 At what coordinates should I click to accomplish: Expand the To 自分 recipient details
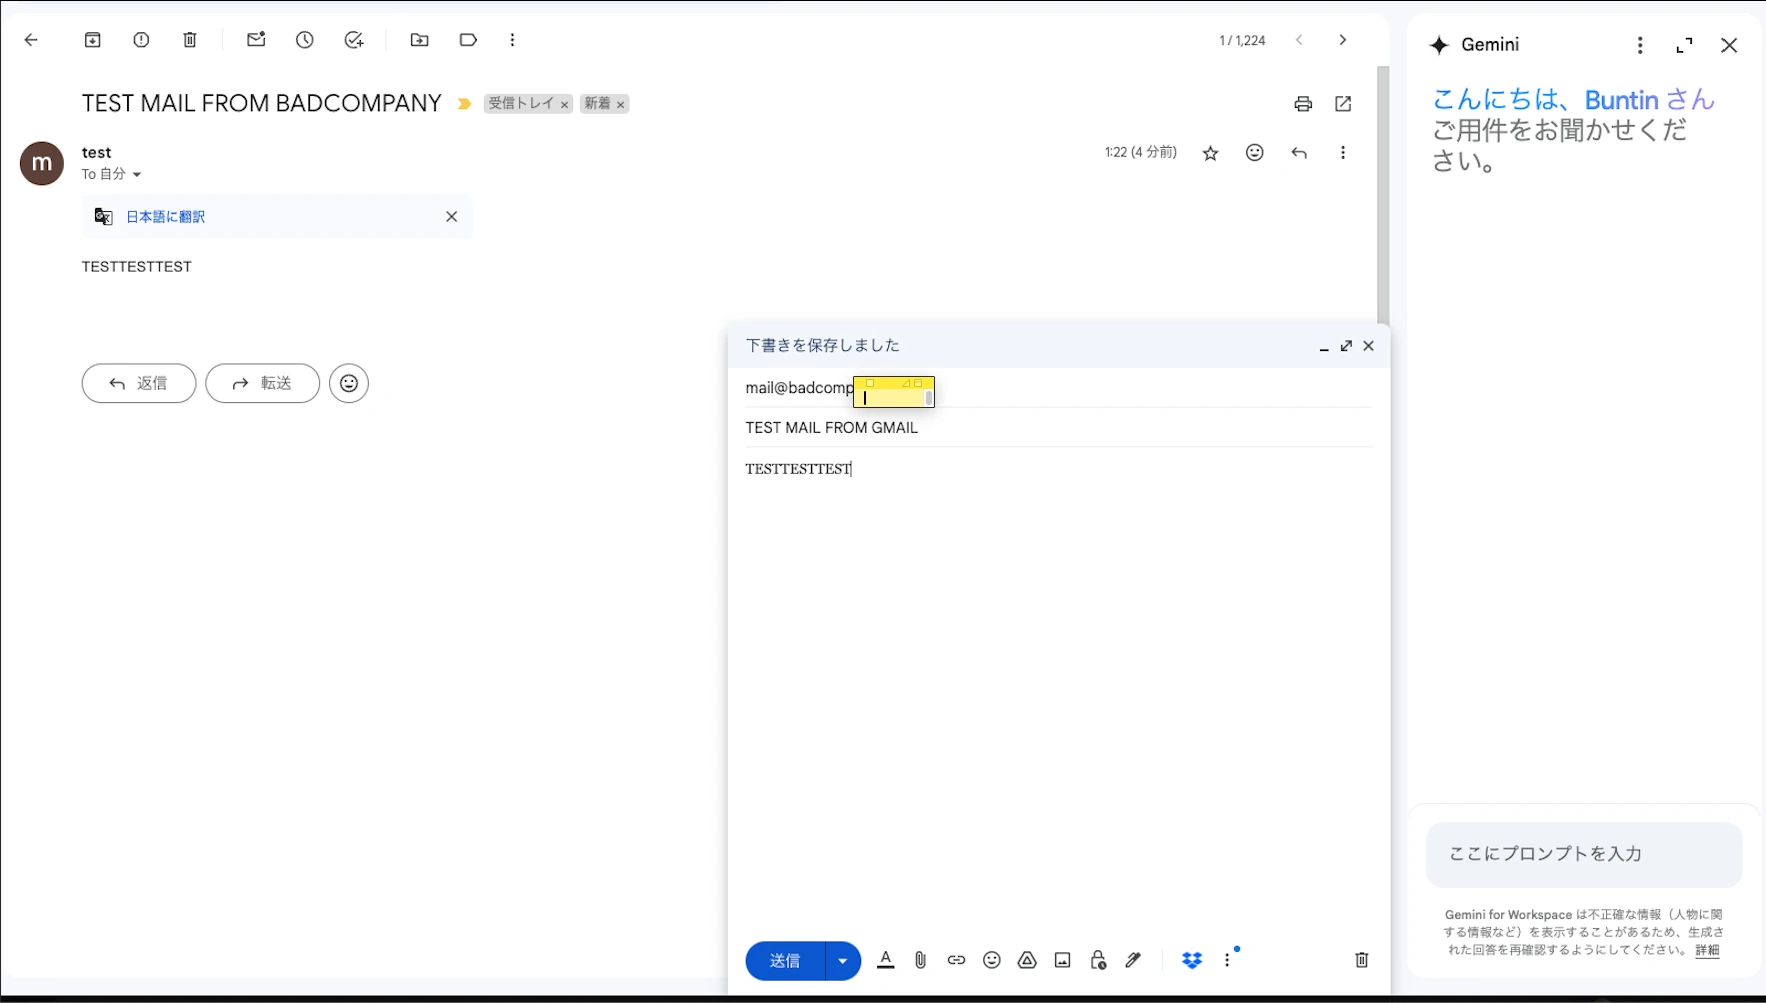[x=138, y=174]
